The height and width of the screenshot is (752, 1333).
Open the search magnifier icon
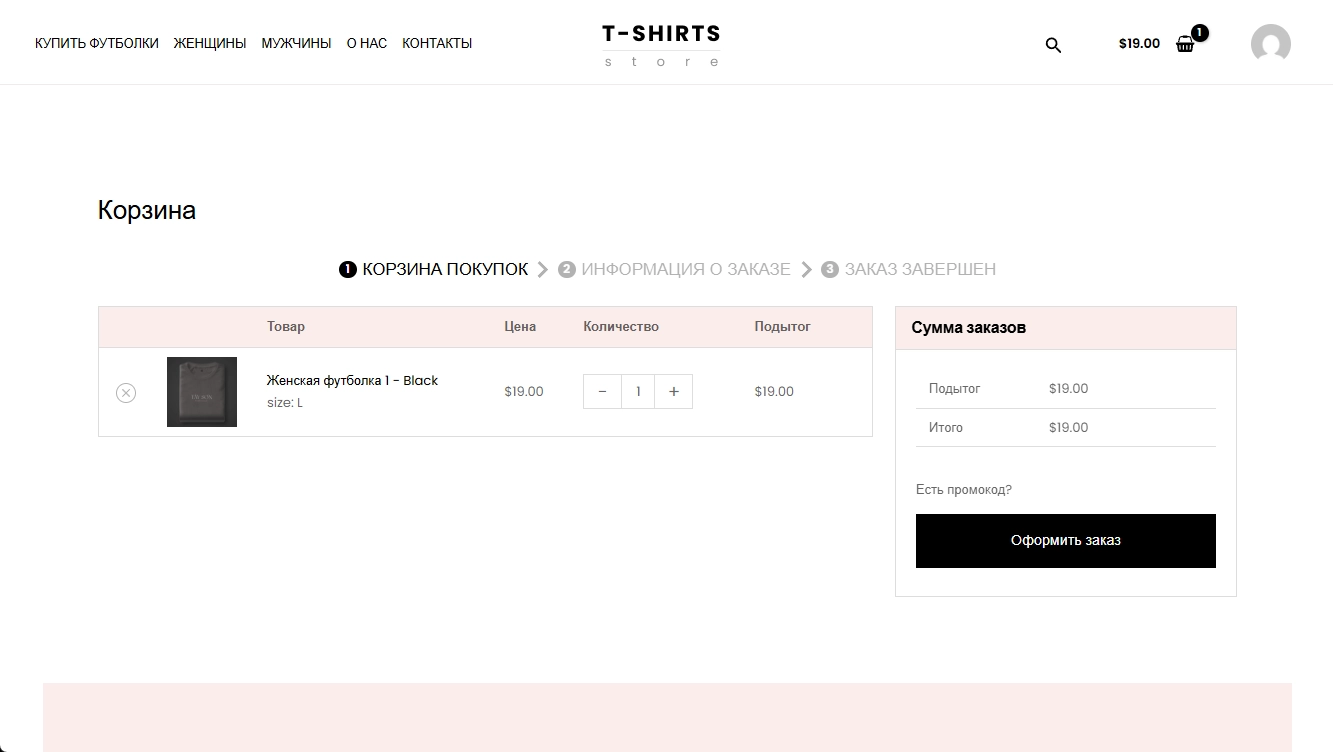coord(1053,45)
